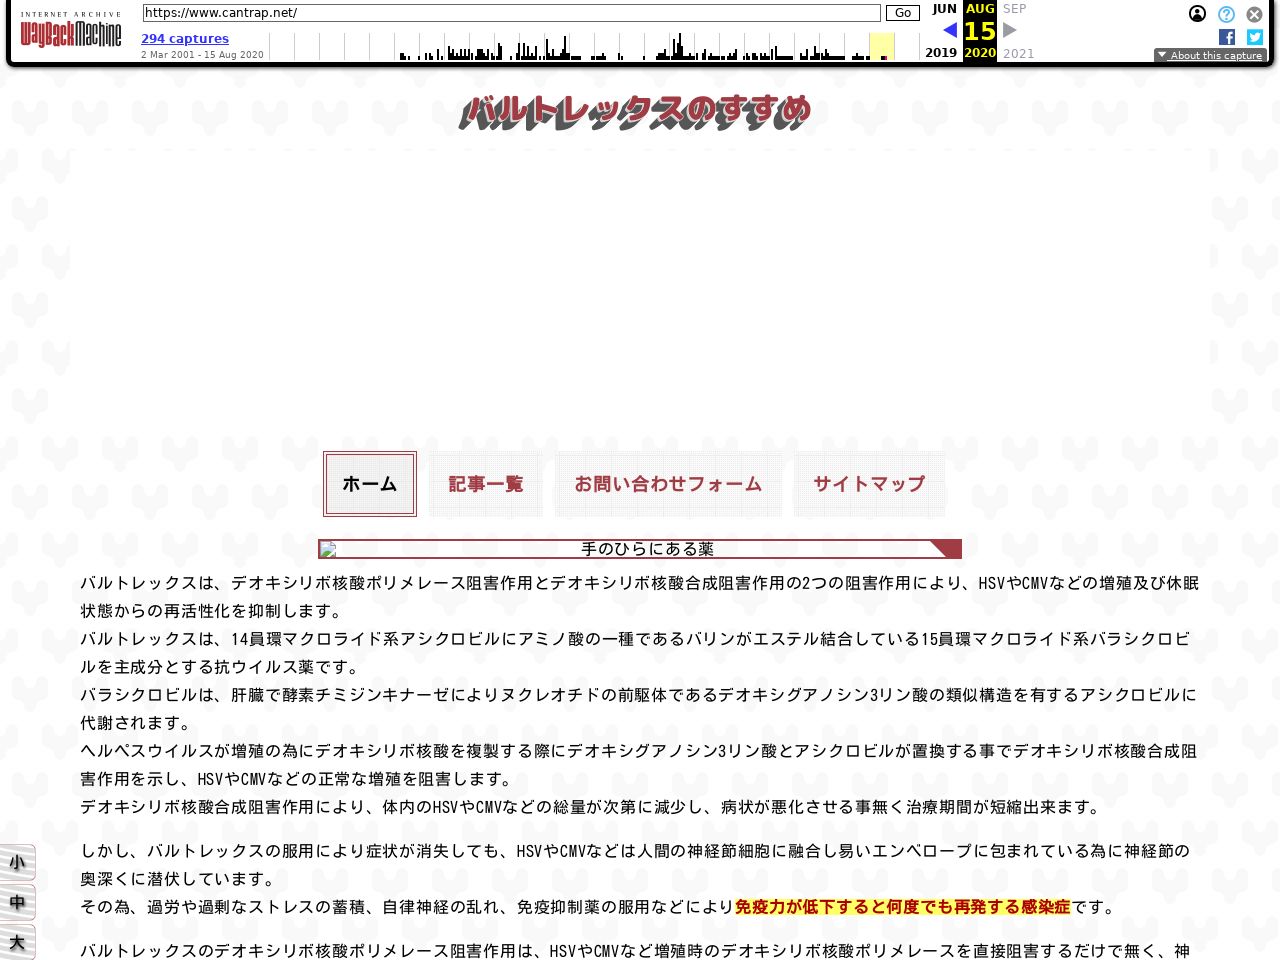
Task: Expand About this capture
Action: [1210, 56]
